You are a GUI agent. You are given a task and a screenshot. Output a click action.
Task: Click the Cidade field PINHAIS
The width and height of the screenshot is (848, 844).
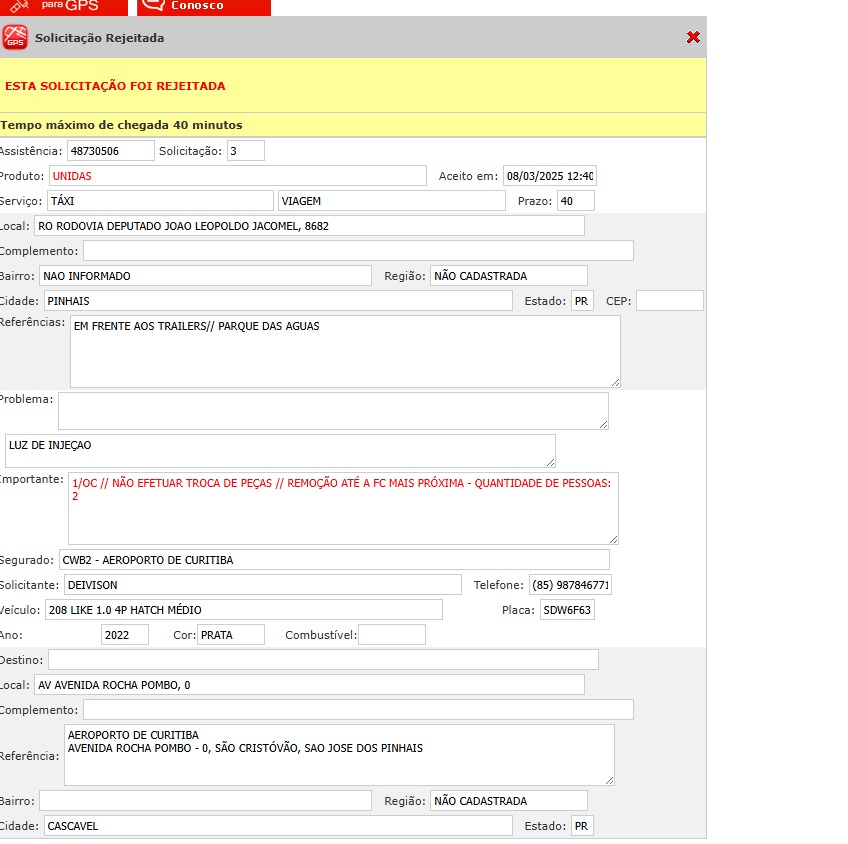coord(278,300)
